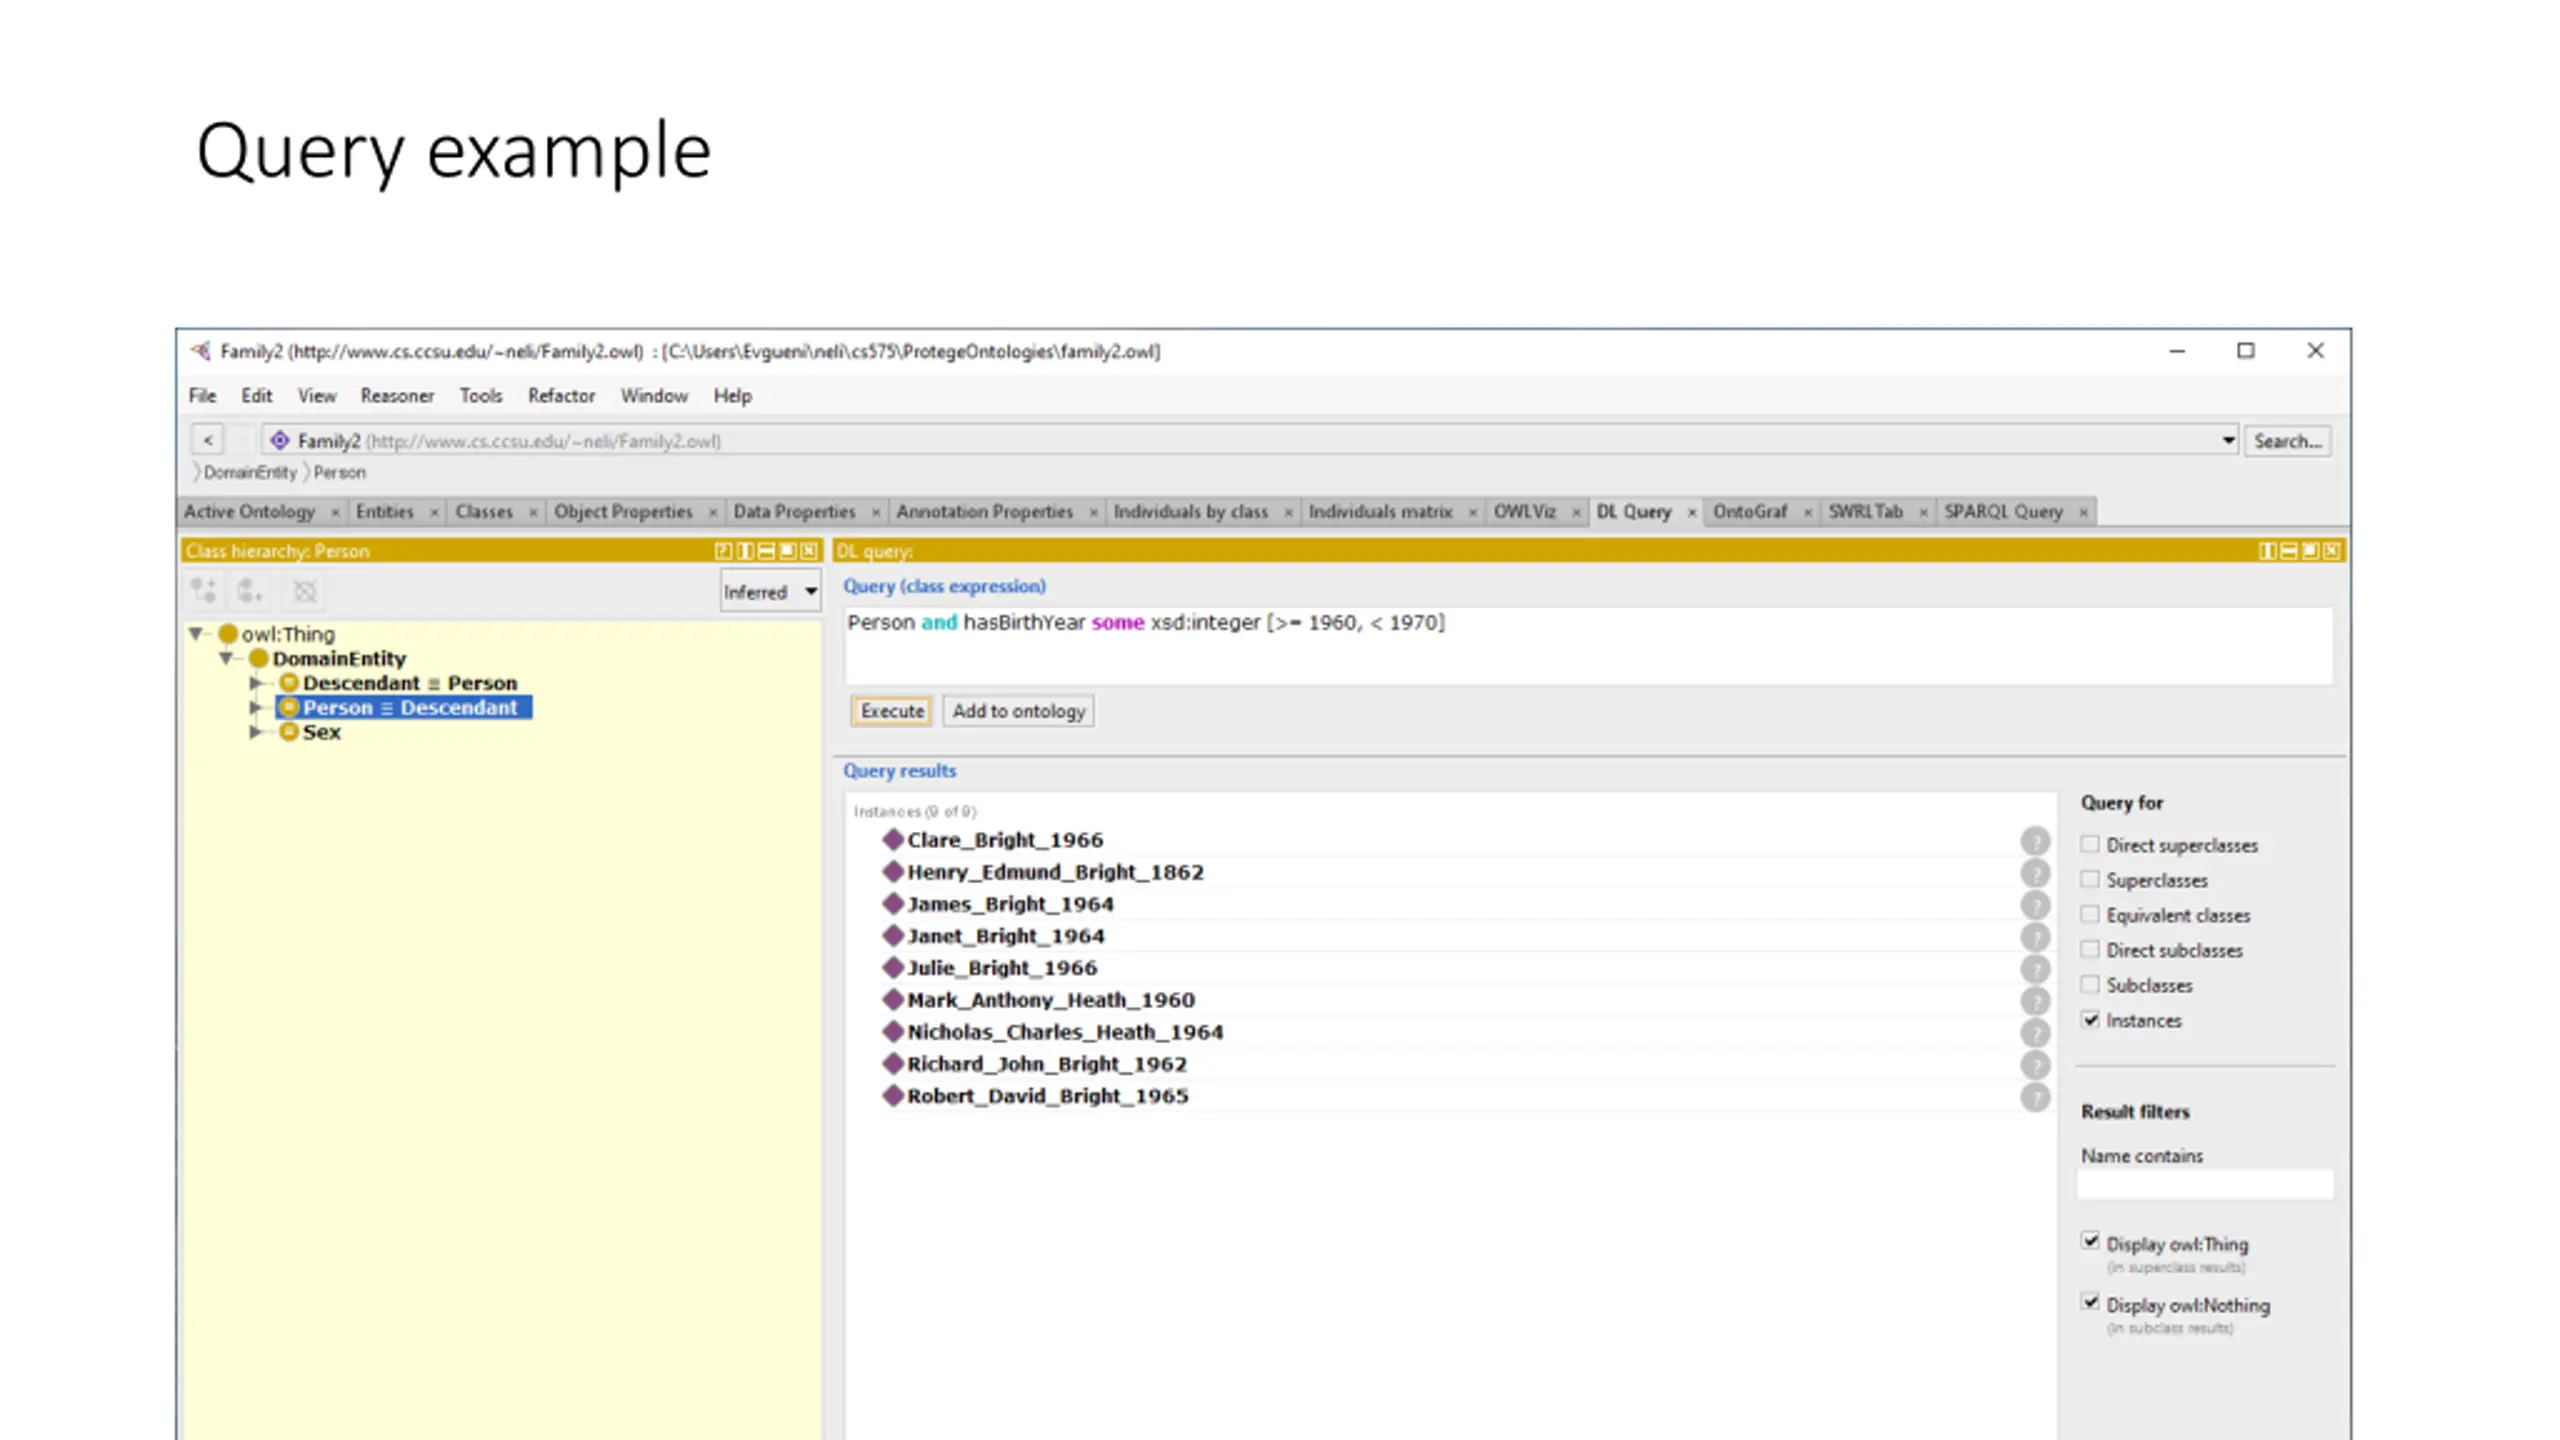Screen dimensions: 2560x1440
Task: Open the Reasoner menu
Action: (397, 396)
